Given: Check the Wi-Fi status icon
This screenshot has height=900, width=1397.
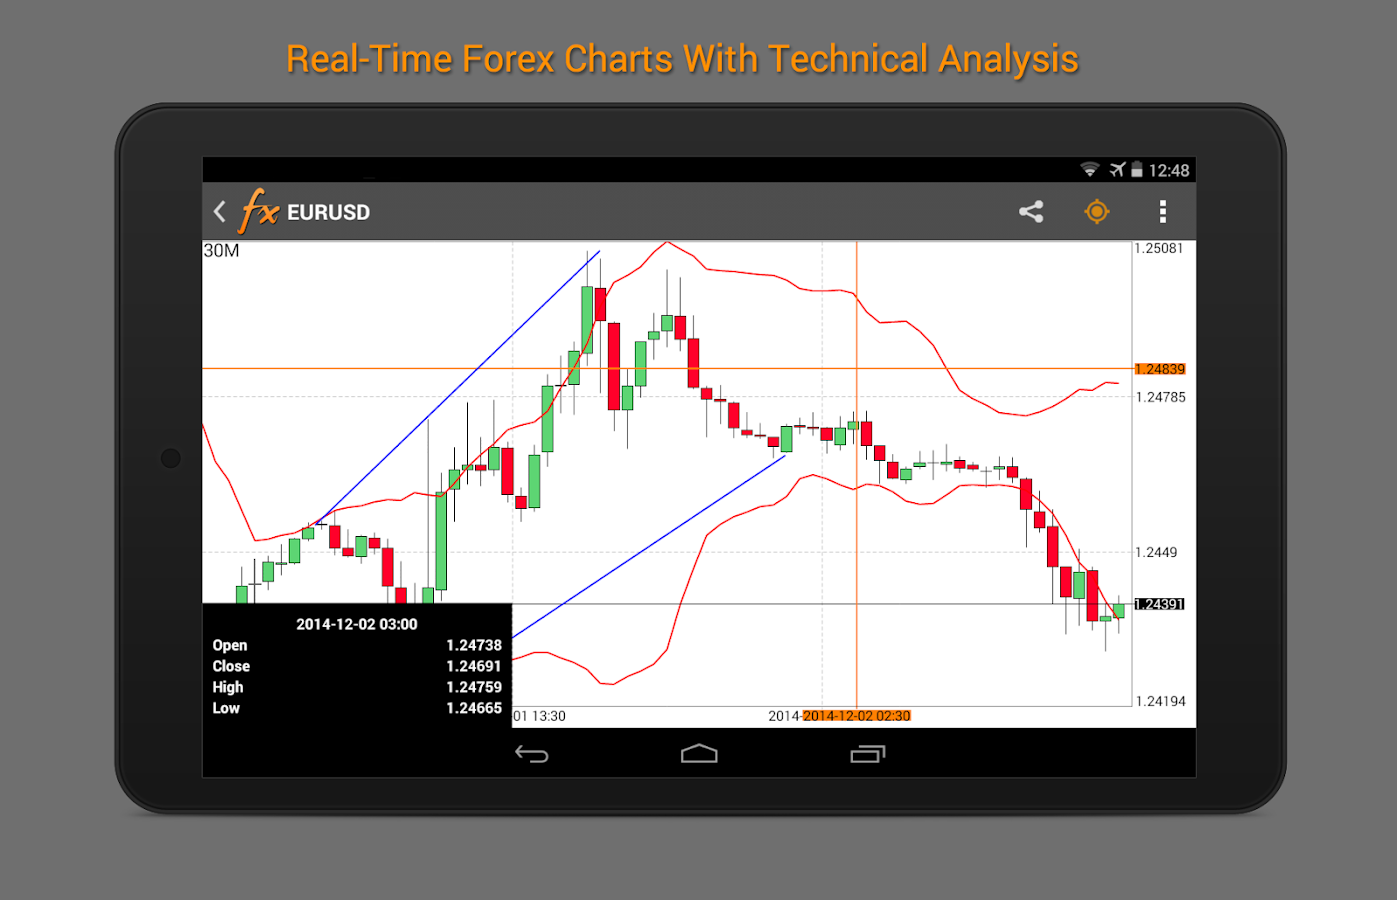Looking at the screenshot, I should (1090, 170).
